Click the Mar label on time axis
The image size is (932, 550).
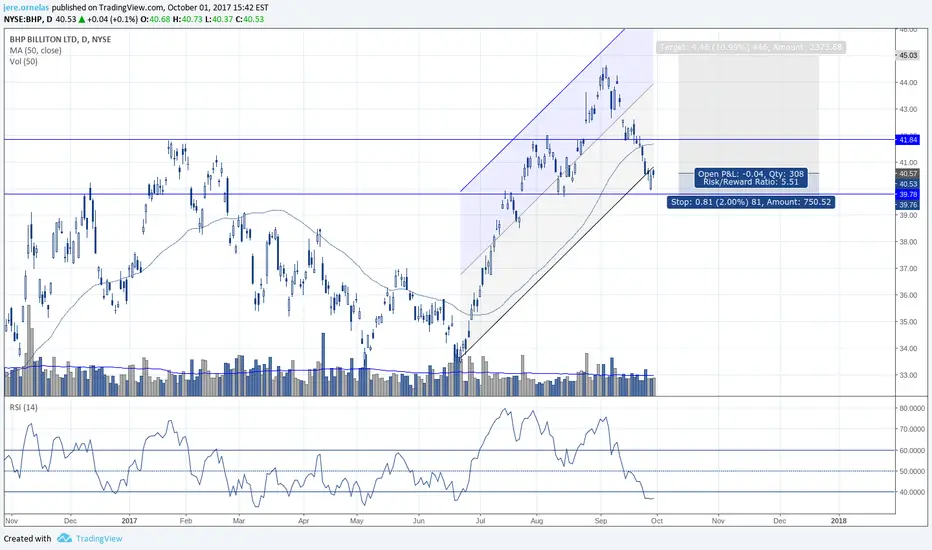pos(239,521)
